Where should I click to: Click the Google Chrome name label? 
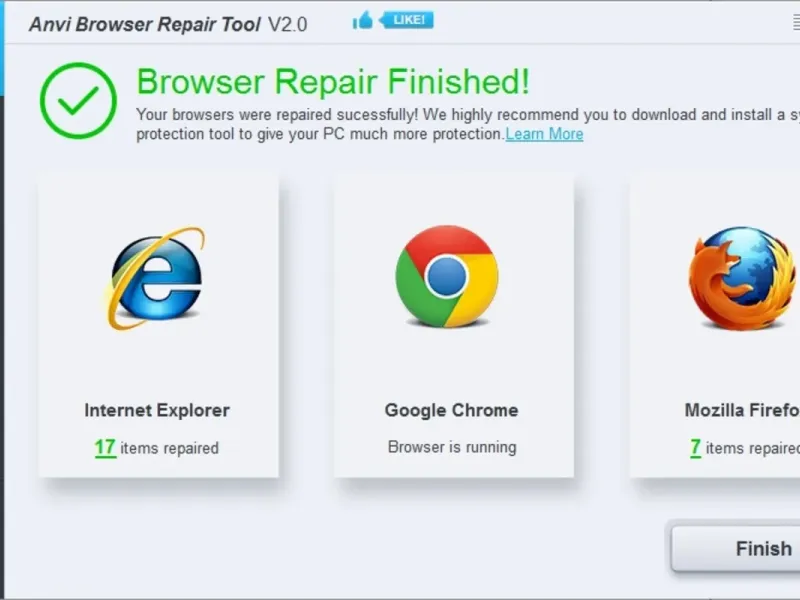point(452,410)
